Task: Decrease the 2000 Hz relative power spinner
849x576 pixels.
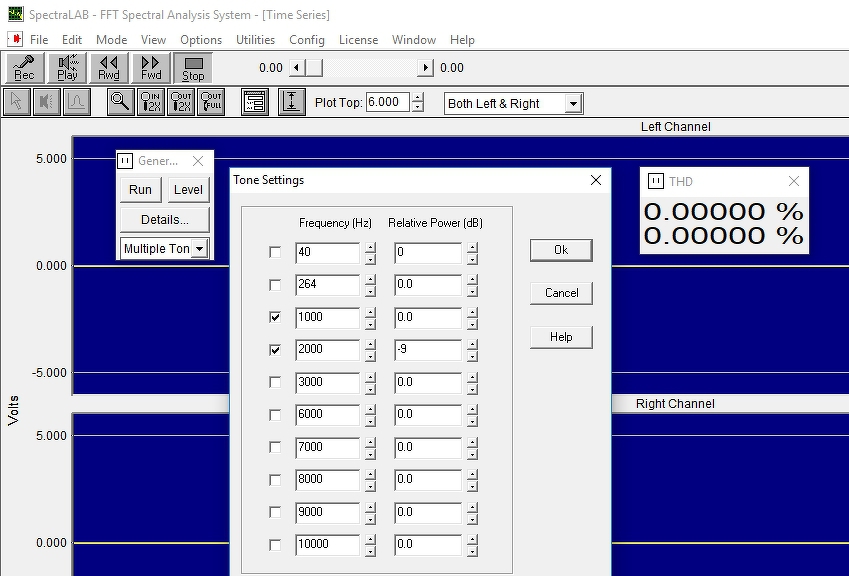Action: pos(472,357)
